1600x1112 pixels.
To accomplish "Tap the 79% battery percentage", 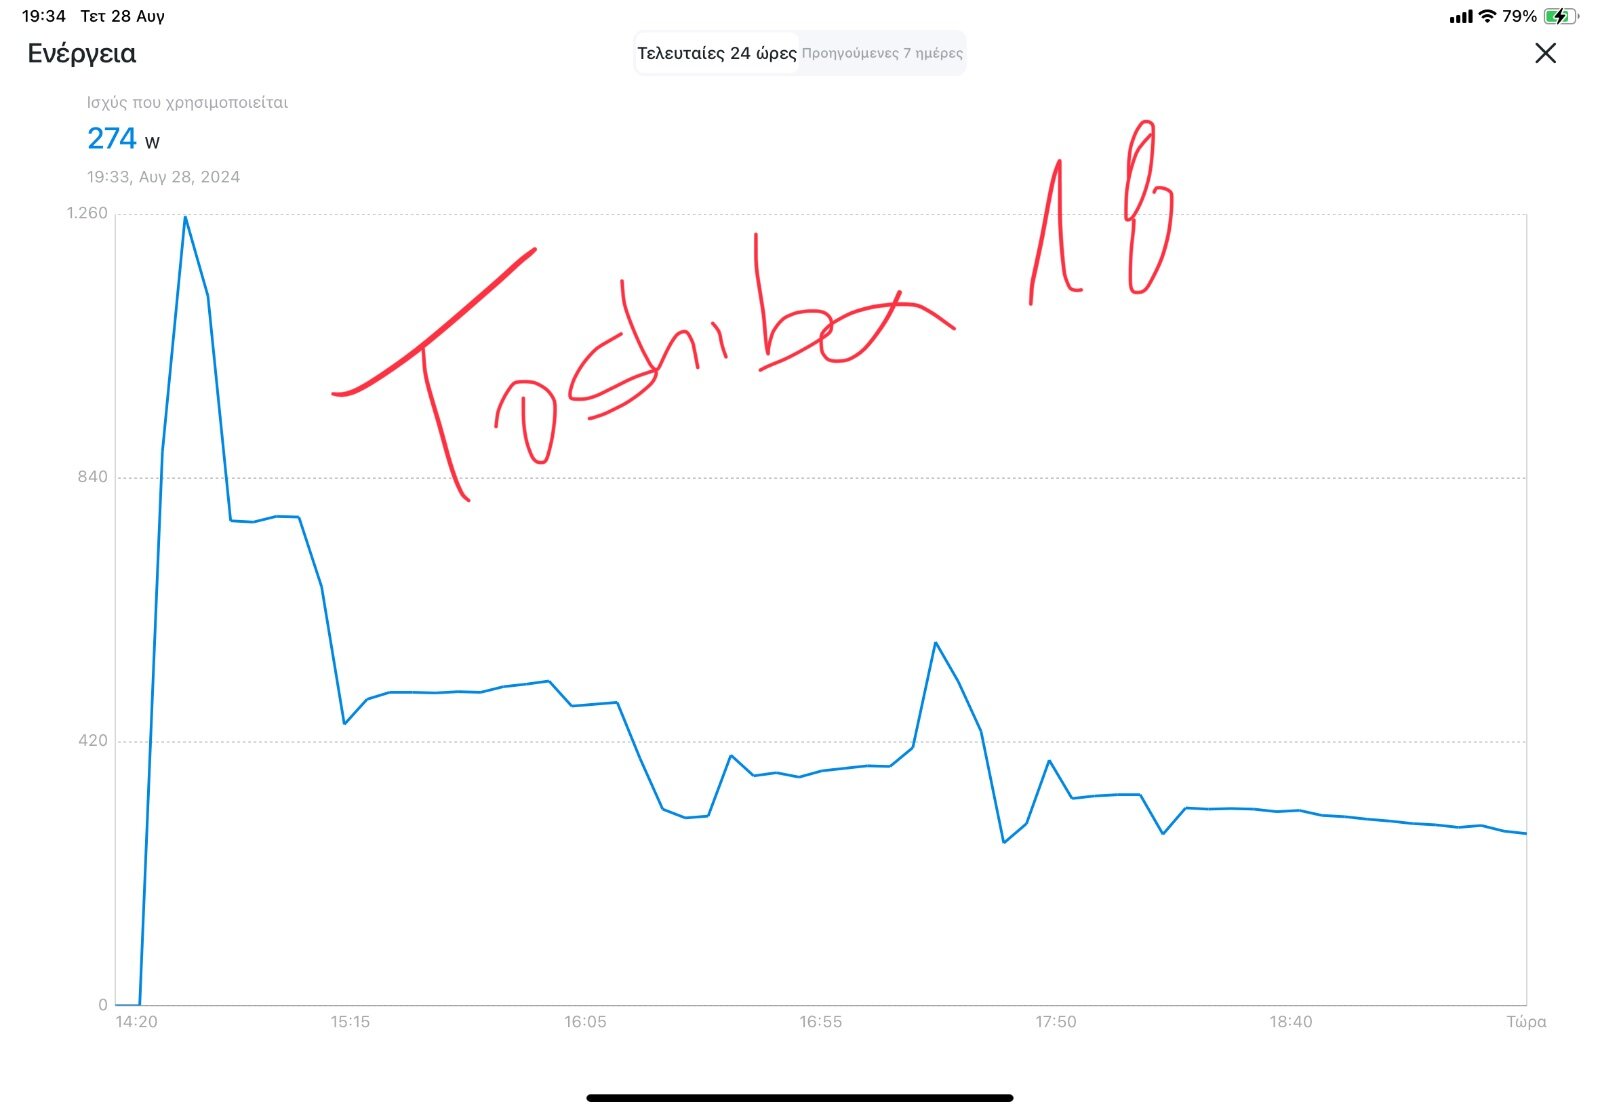I will tap(1519, 16).
